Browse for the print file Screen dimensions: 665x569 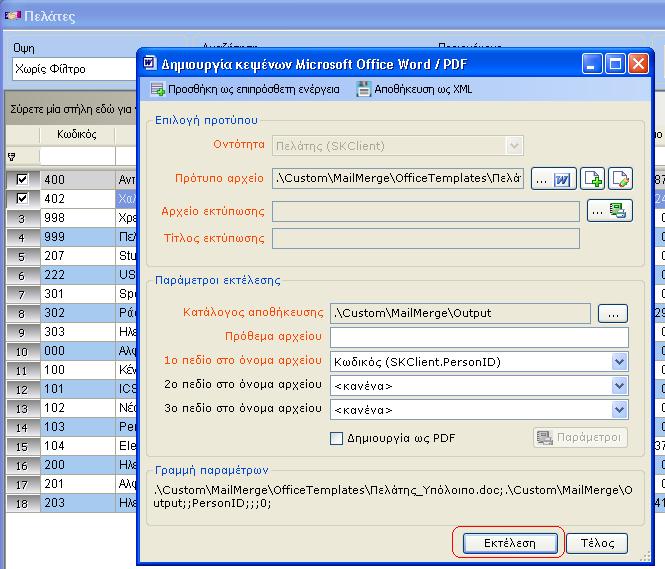609,210
